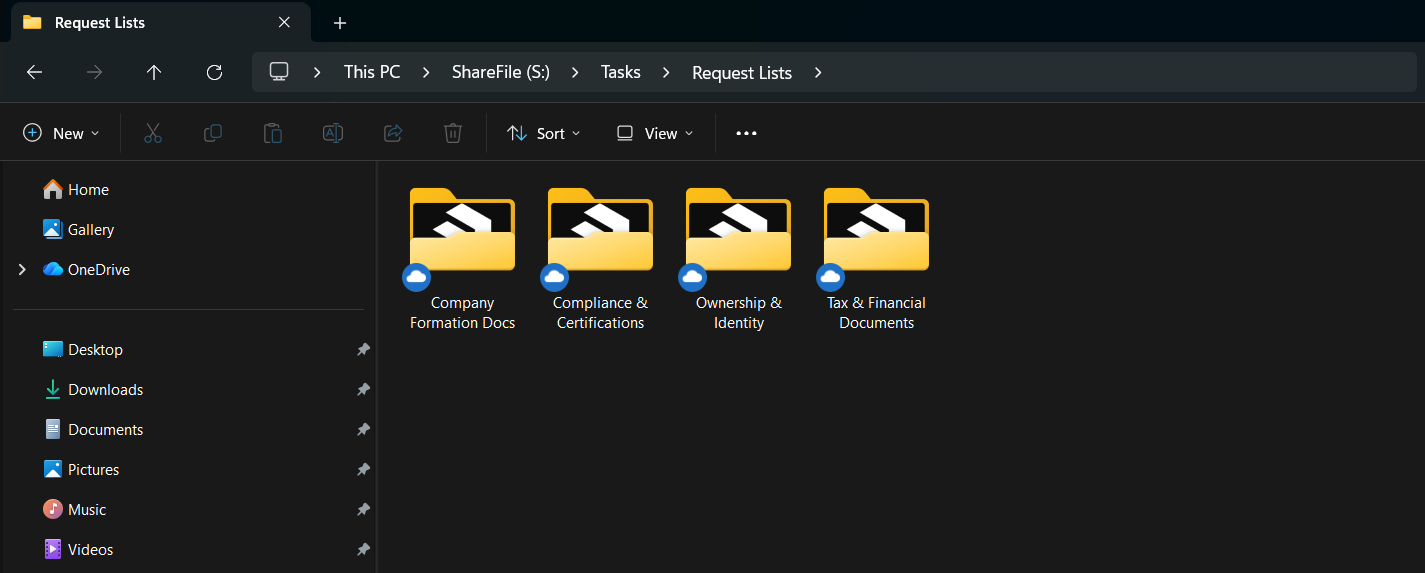The height and width of the screenshot is (573, 1425).
Task: Click cloud status badge on Compliance & Certifications
Action: pos(554,277)
